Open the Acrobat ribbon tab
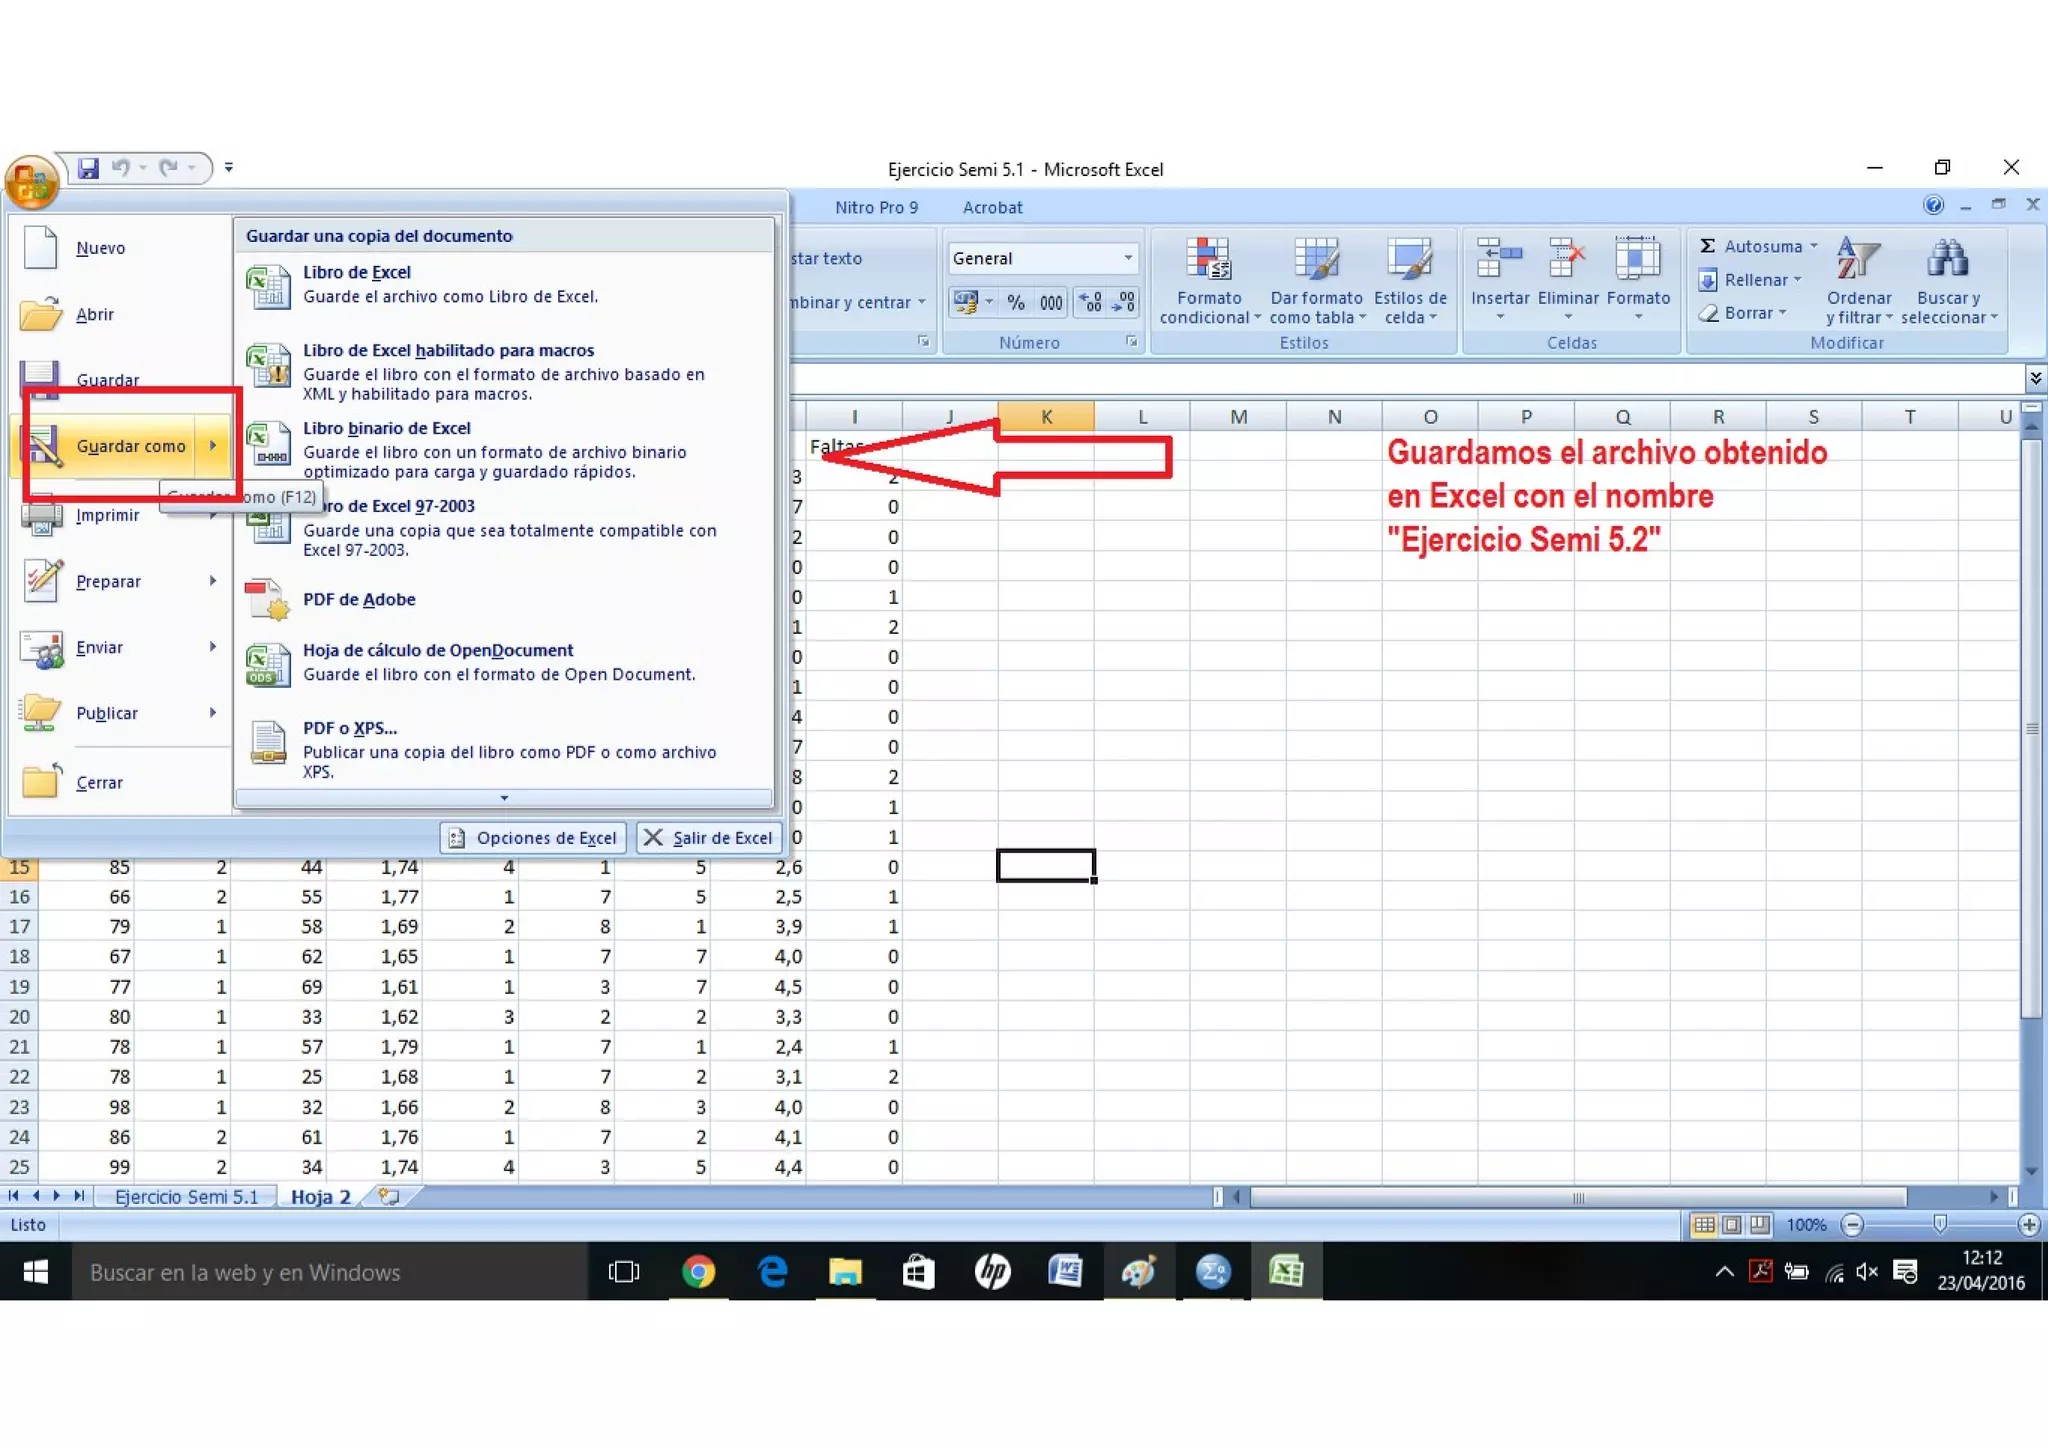 (x=992, y=207)
